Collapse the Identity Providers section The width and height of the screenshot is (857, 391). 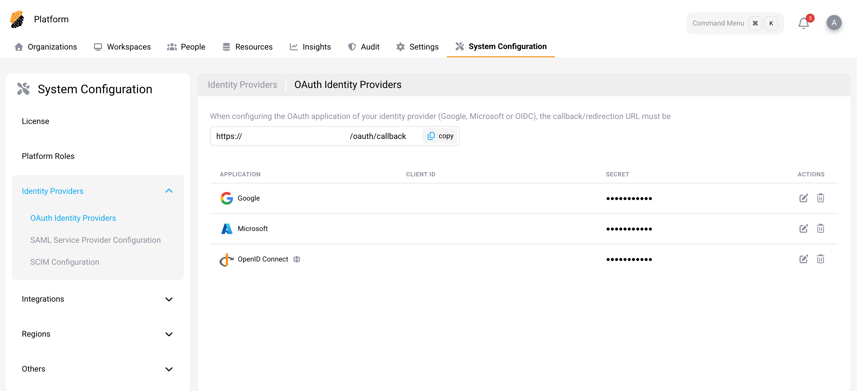169,191
